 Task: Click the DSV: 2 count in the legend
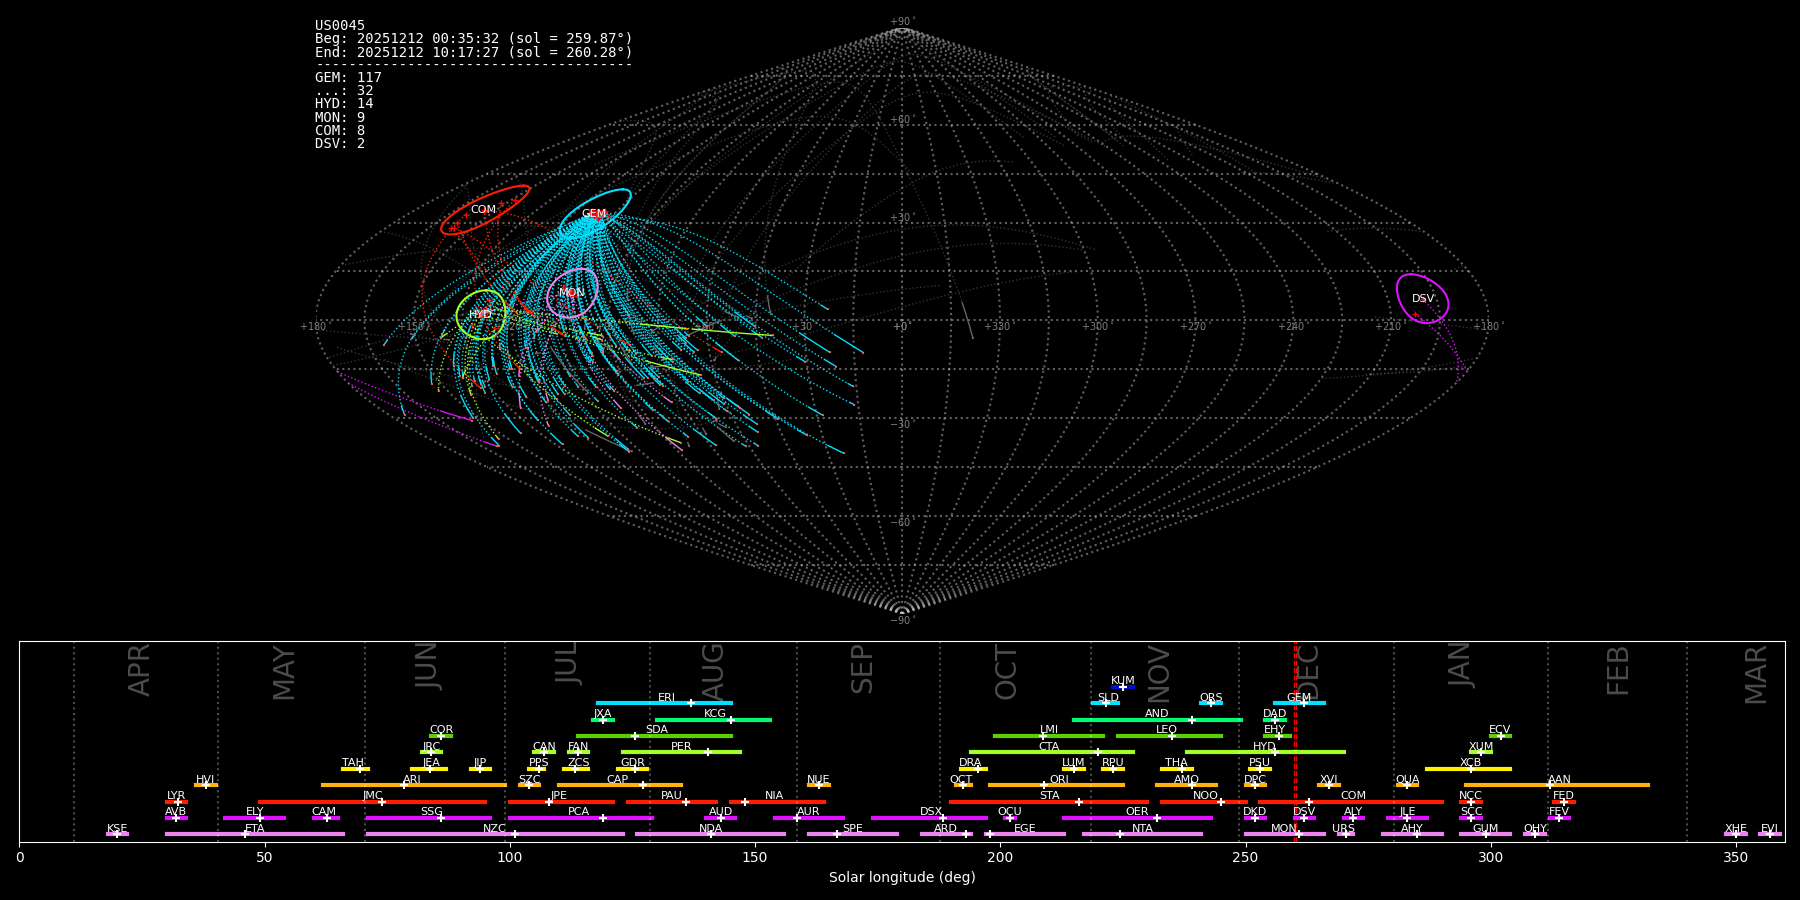[340, 144]
